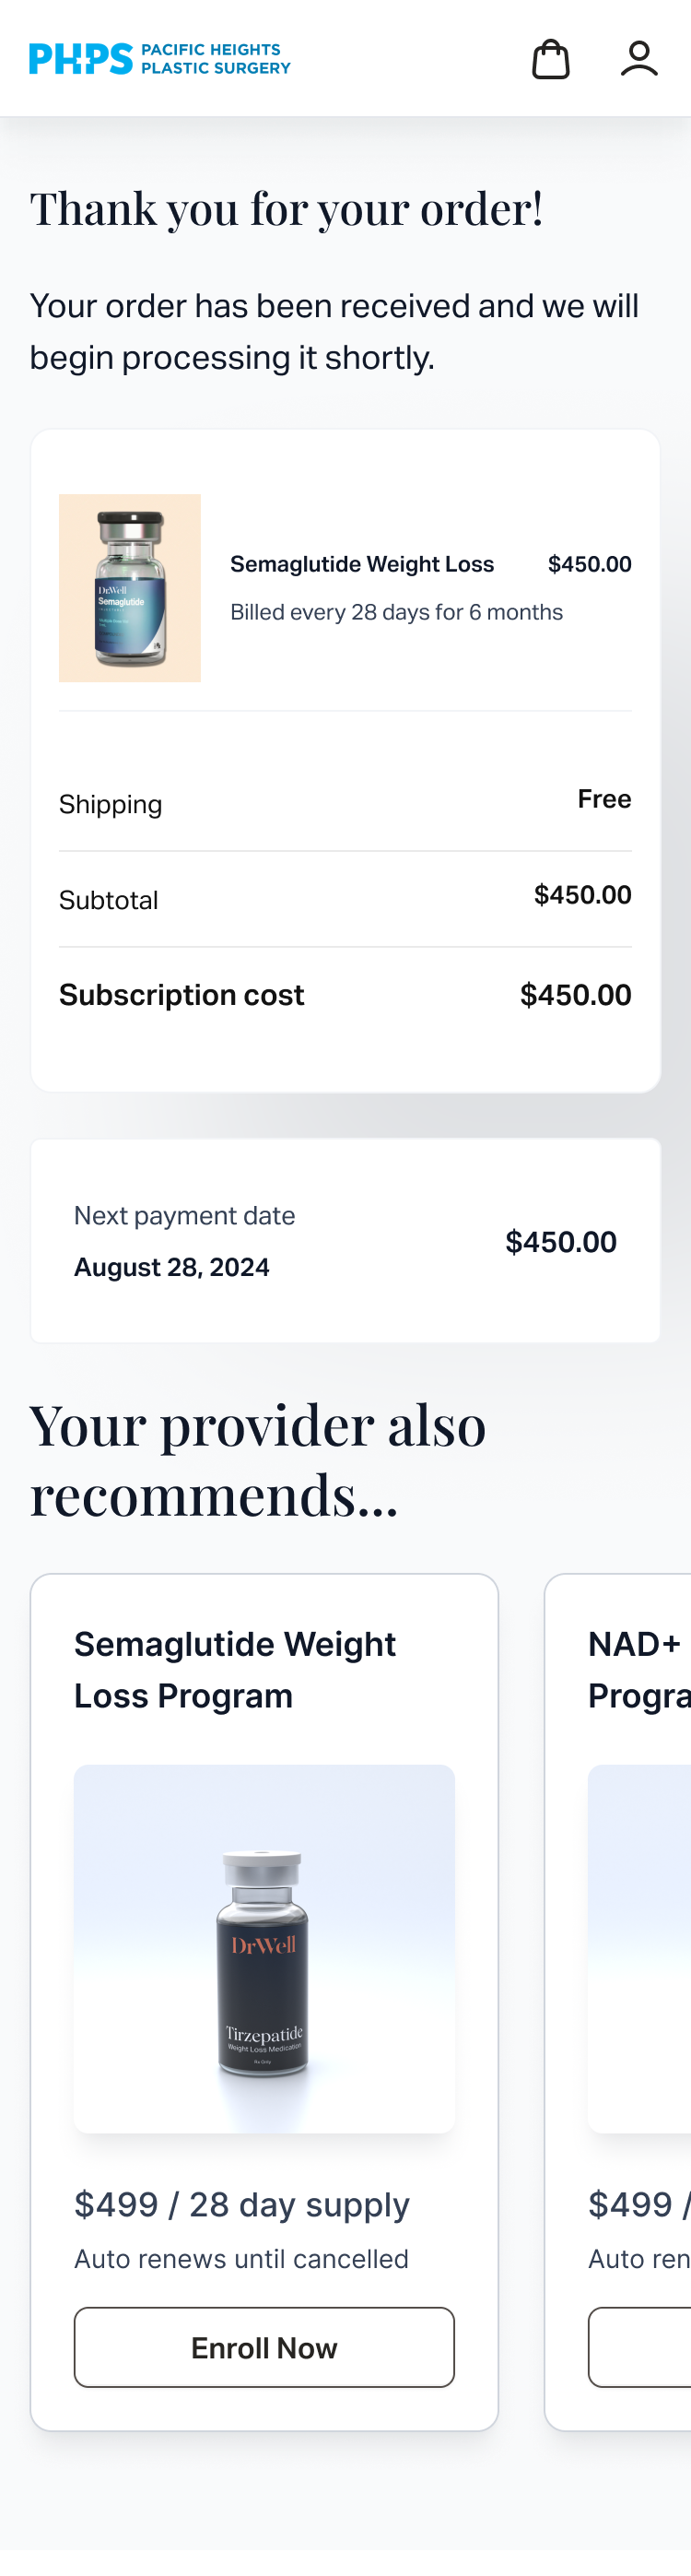Click Billed every 28 days for 6 months text
The width and height of the screenshot is (691, 2576).
(396, 612)
